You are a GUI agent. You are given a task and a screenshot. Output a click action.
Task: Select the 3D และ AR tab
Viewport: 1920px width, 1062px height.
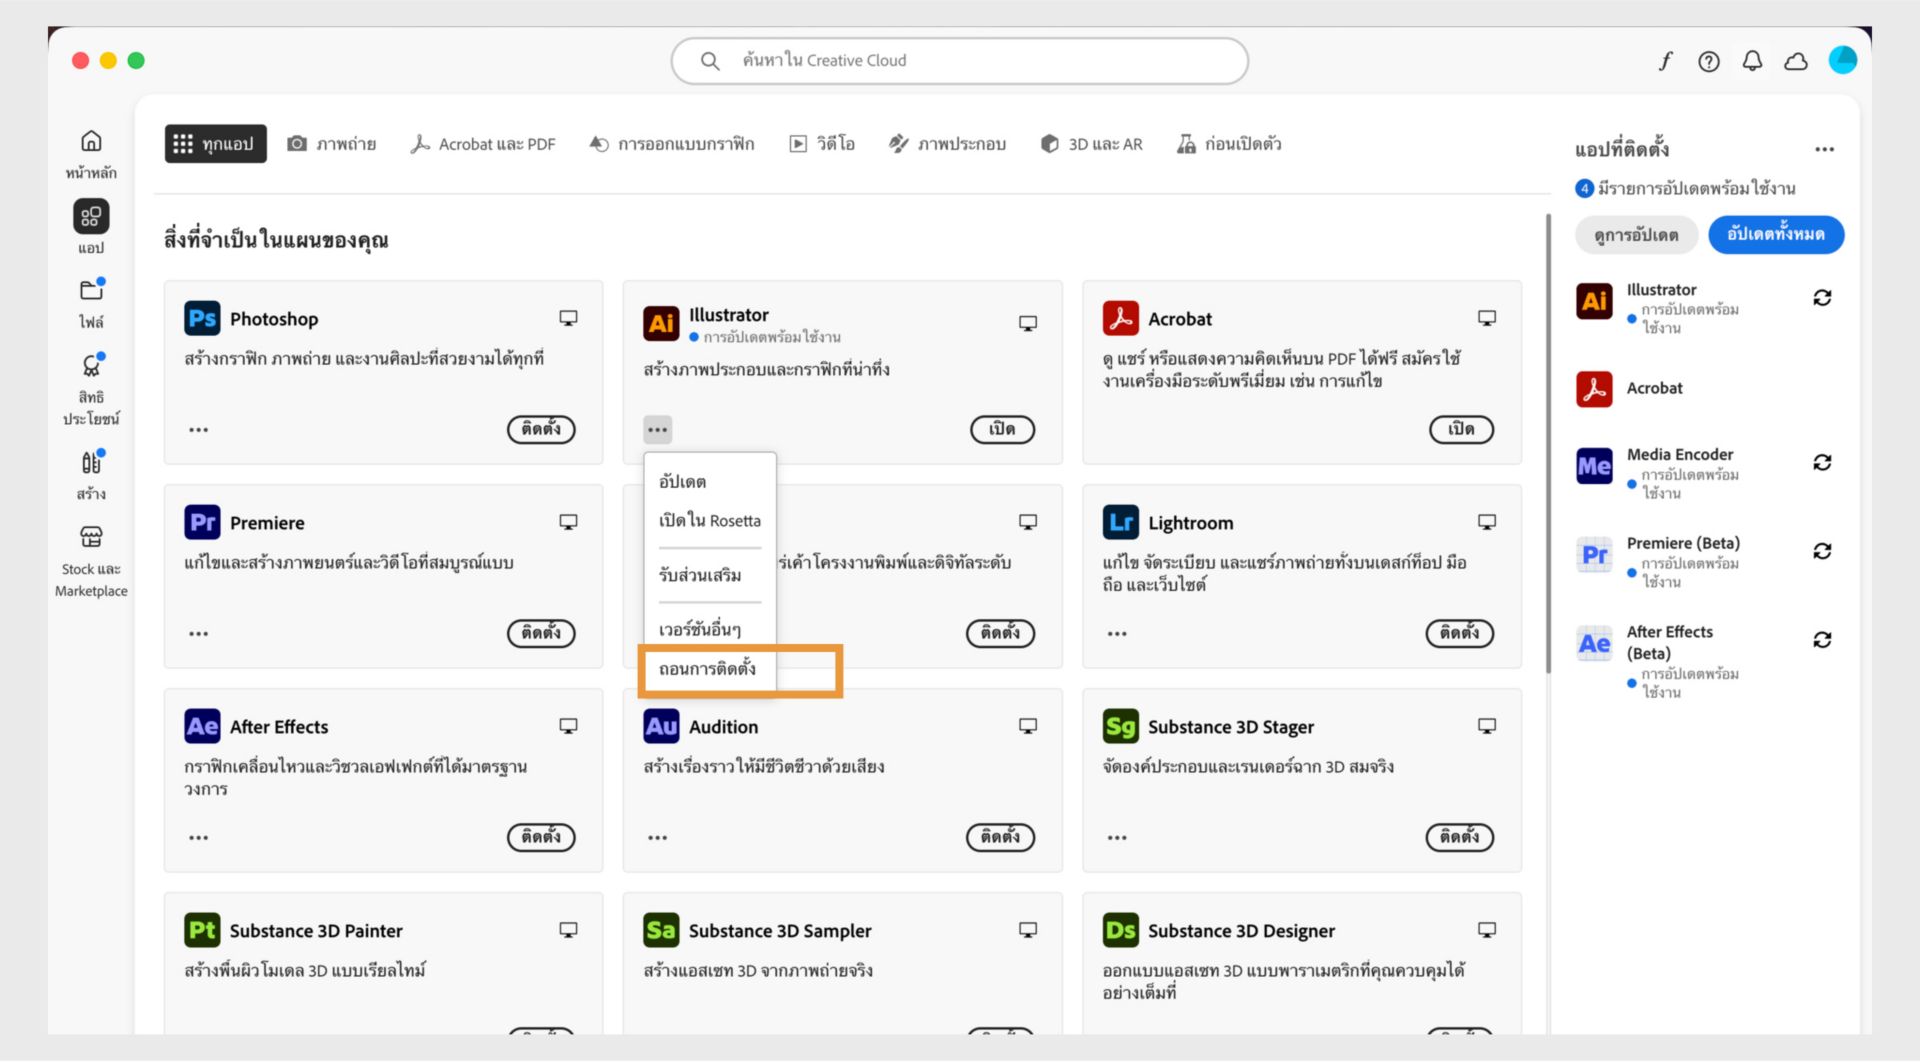[1091, 144]
